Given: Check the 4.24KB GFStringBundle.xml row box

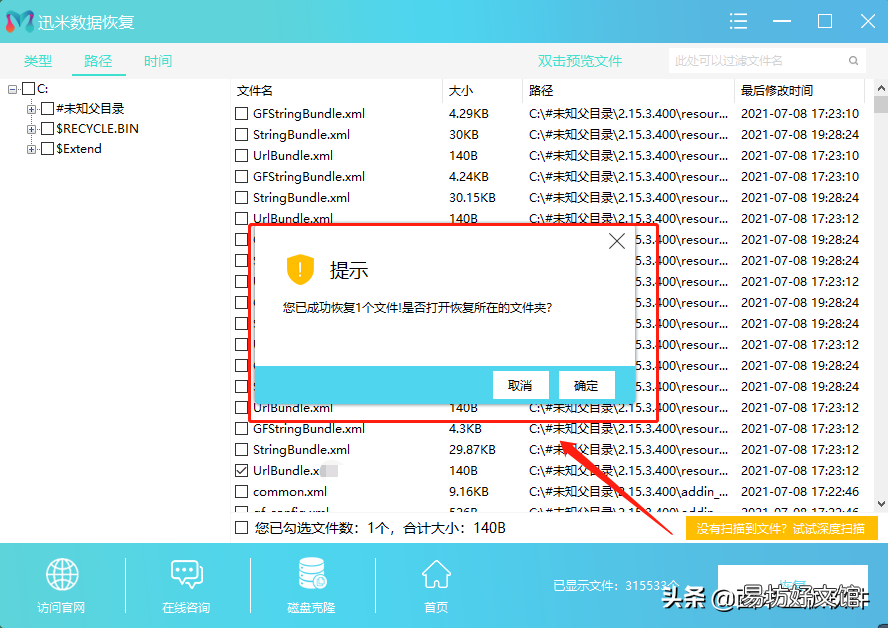Looking at the screenshot, I should tap(241, 177).
